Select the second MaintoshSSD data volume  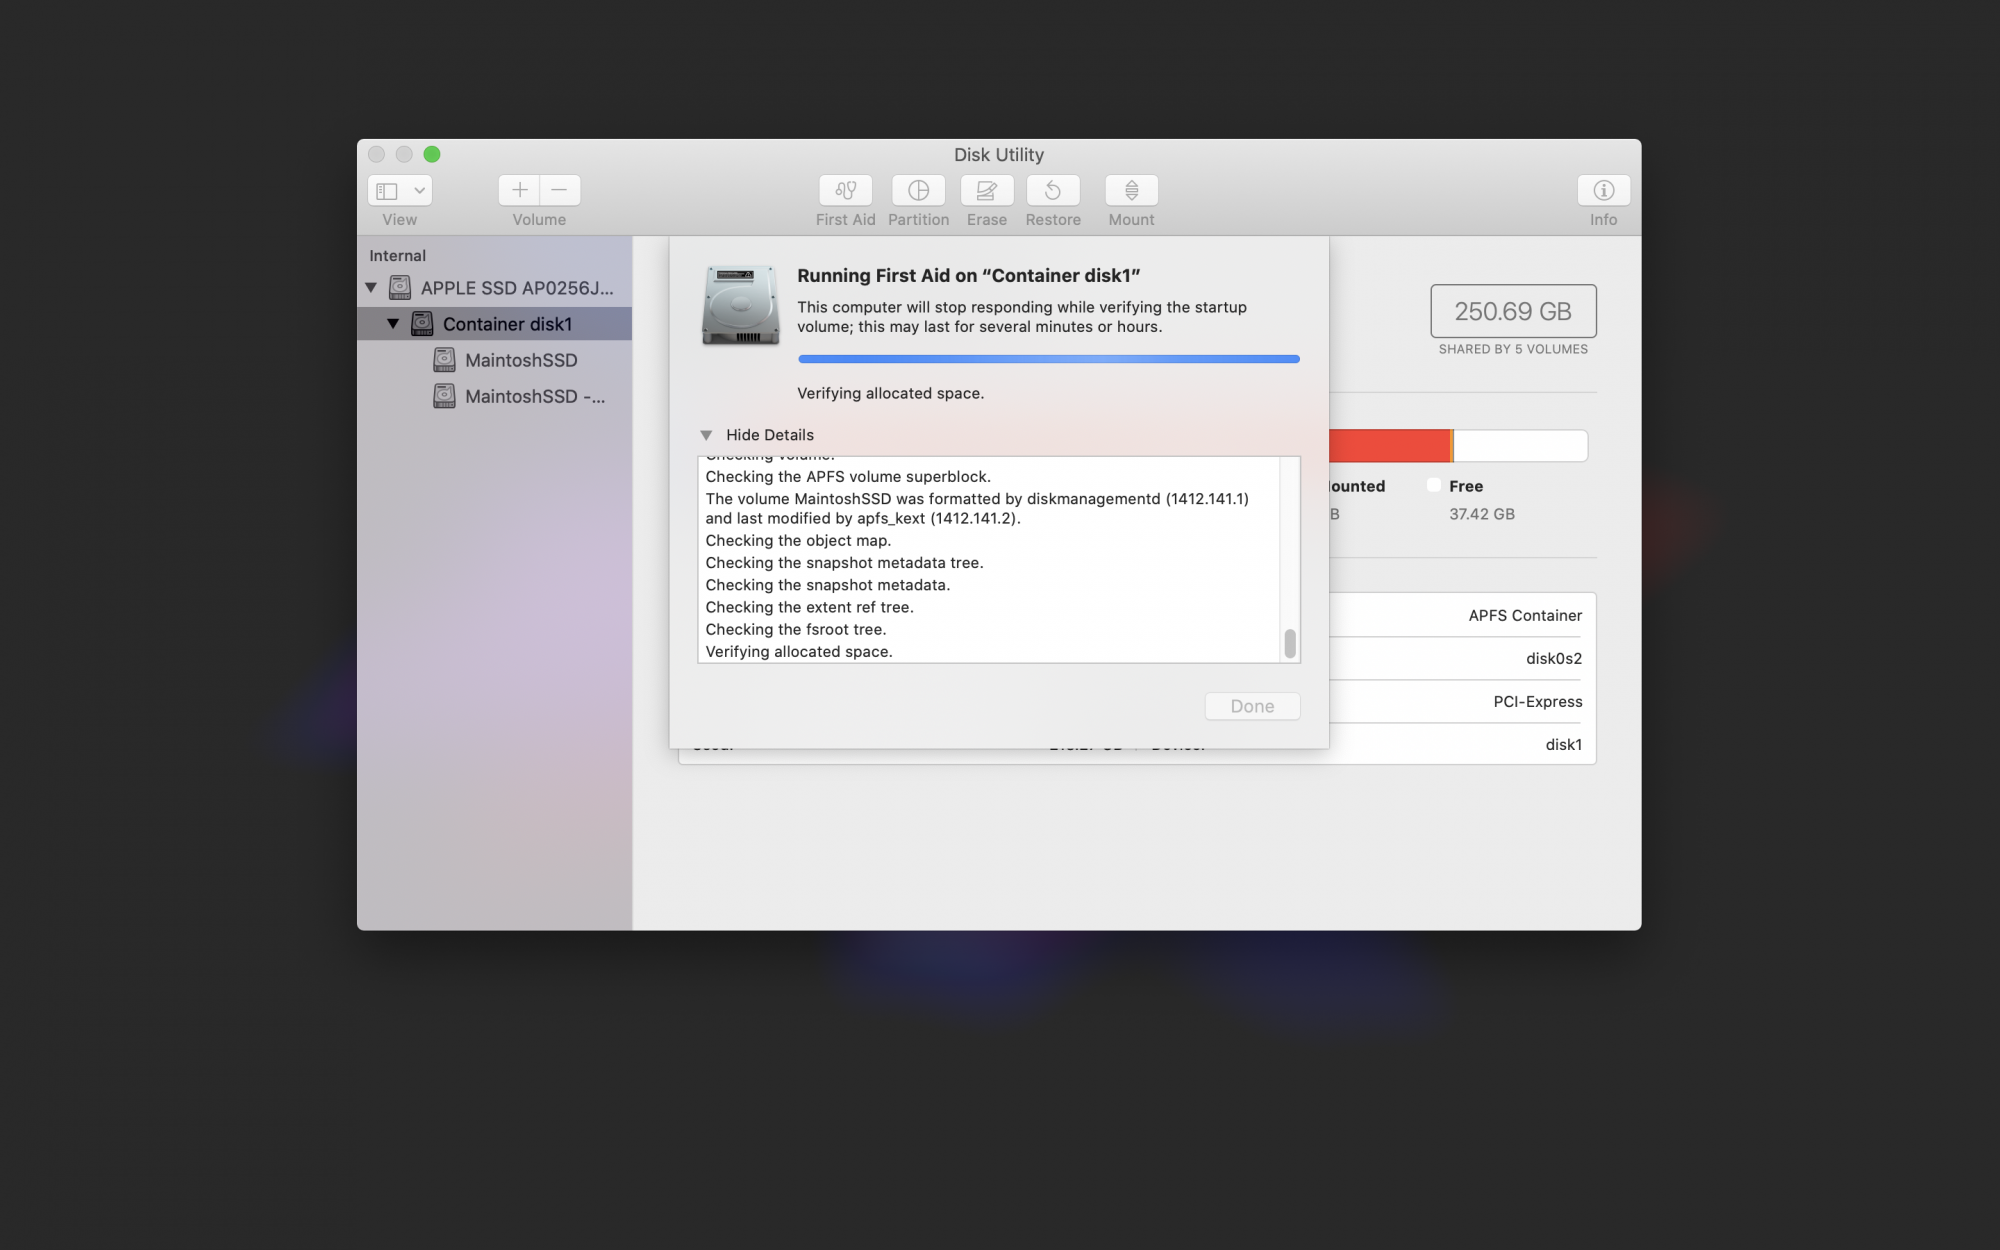(x=534, y=396)
